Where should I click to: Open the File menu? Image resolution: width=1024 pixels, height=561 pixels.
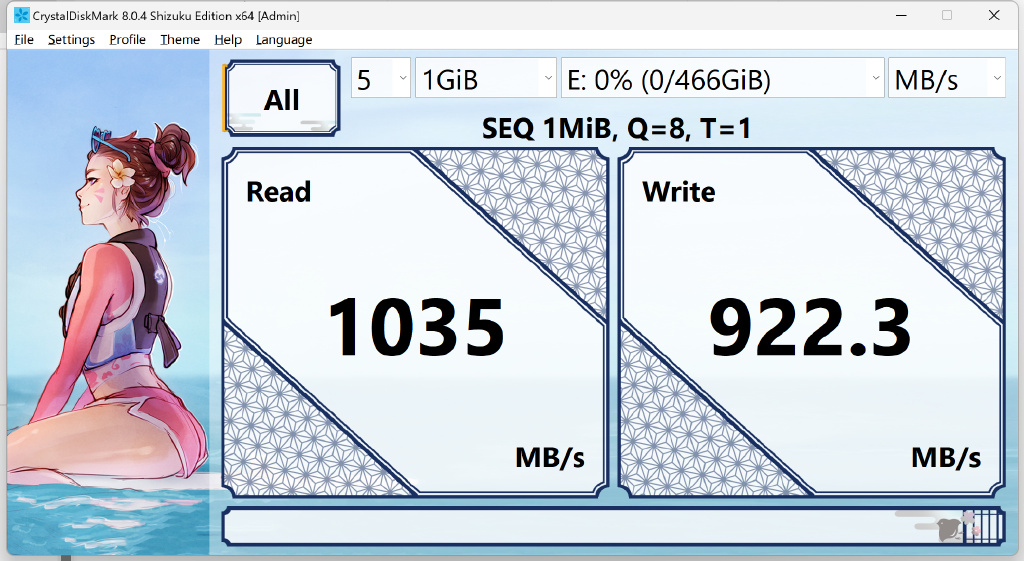tap(24, 39)
